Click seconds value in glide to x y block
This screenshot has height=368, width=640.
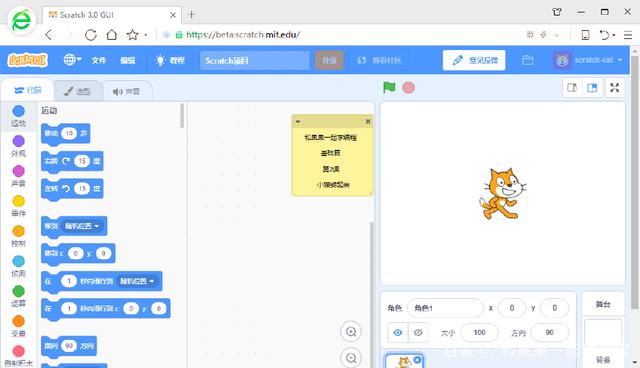pos(69,308)
